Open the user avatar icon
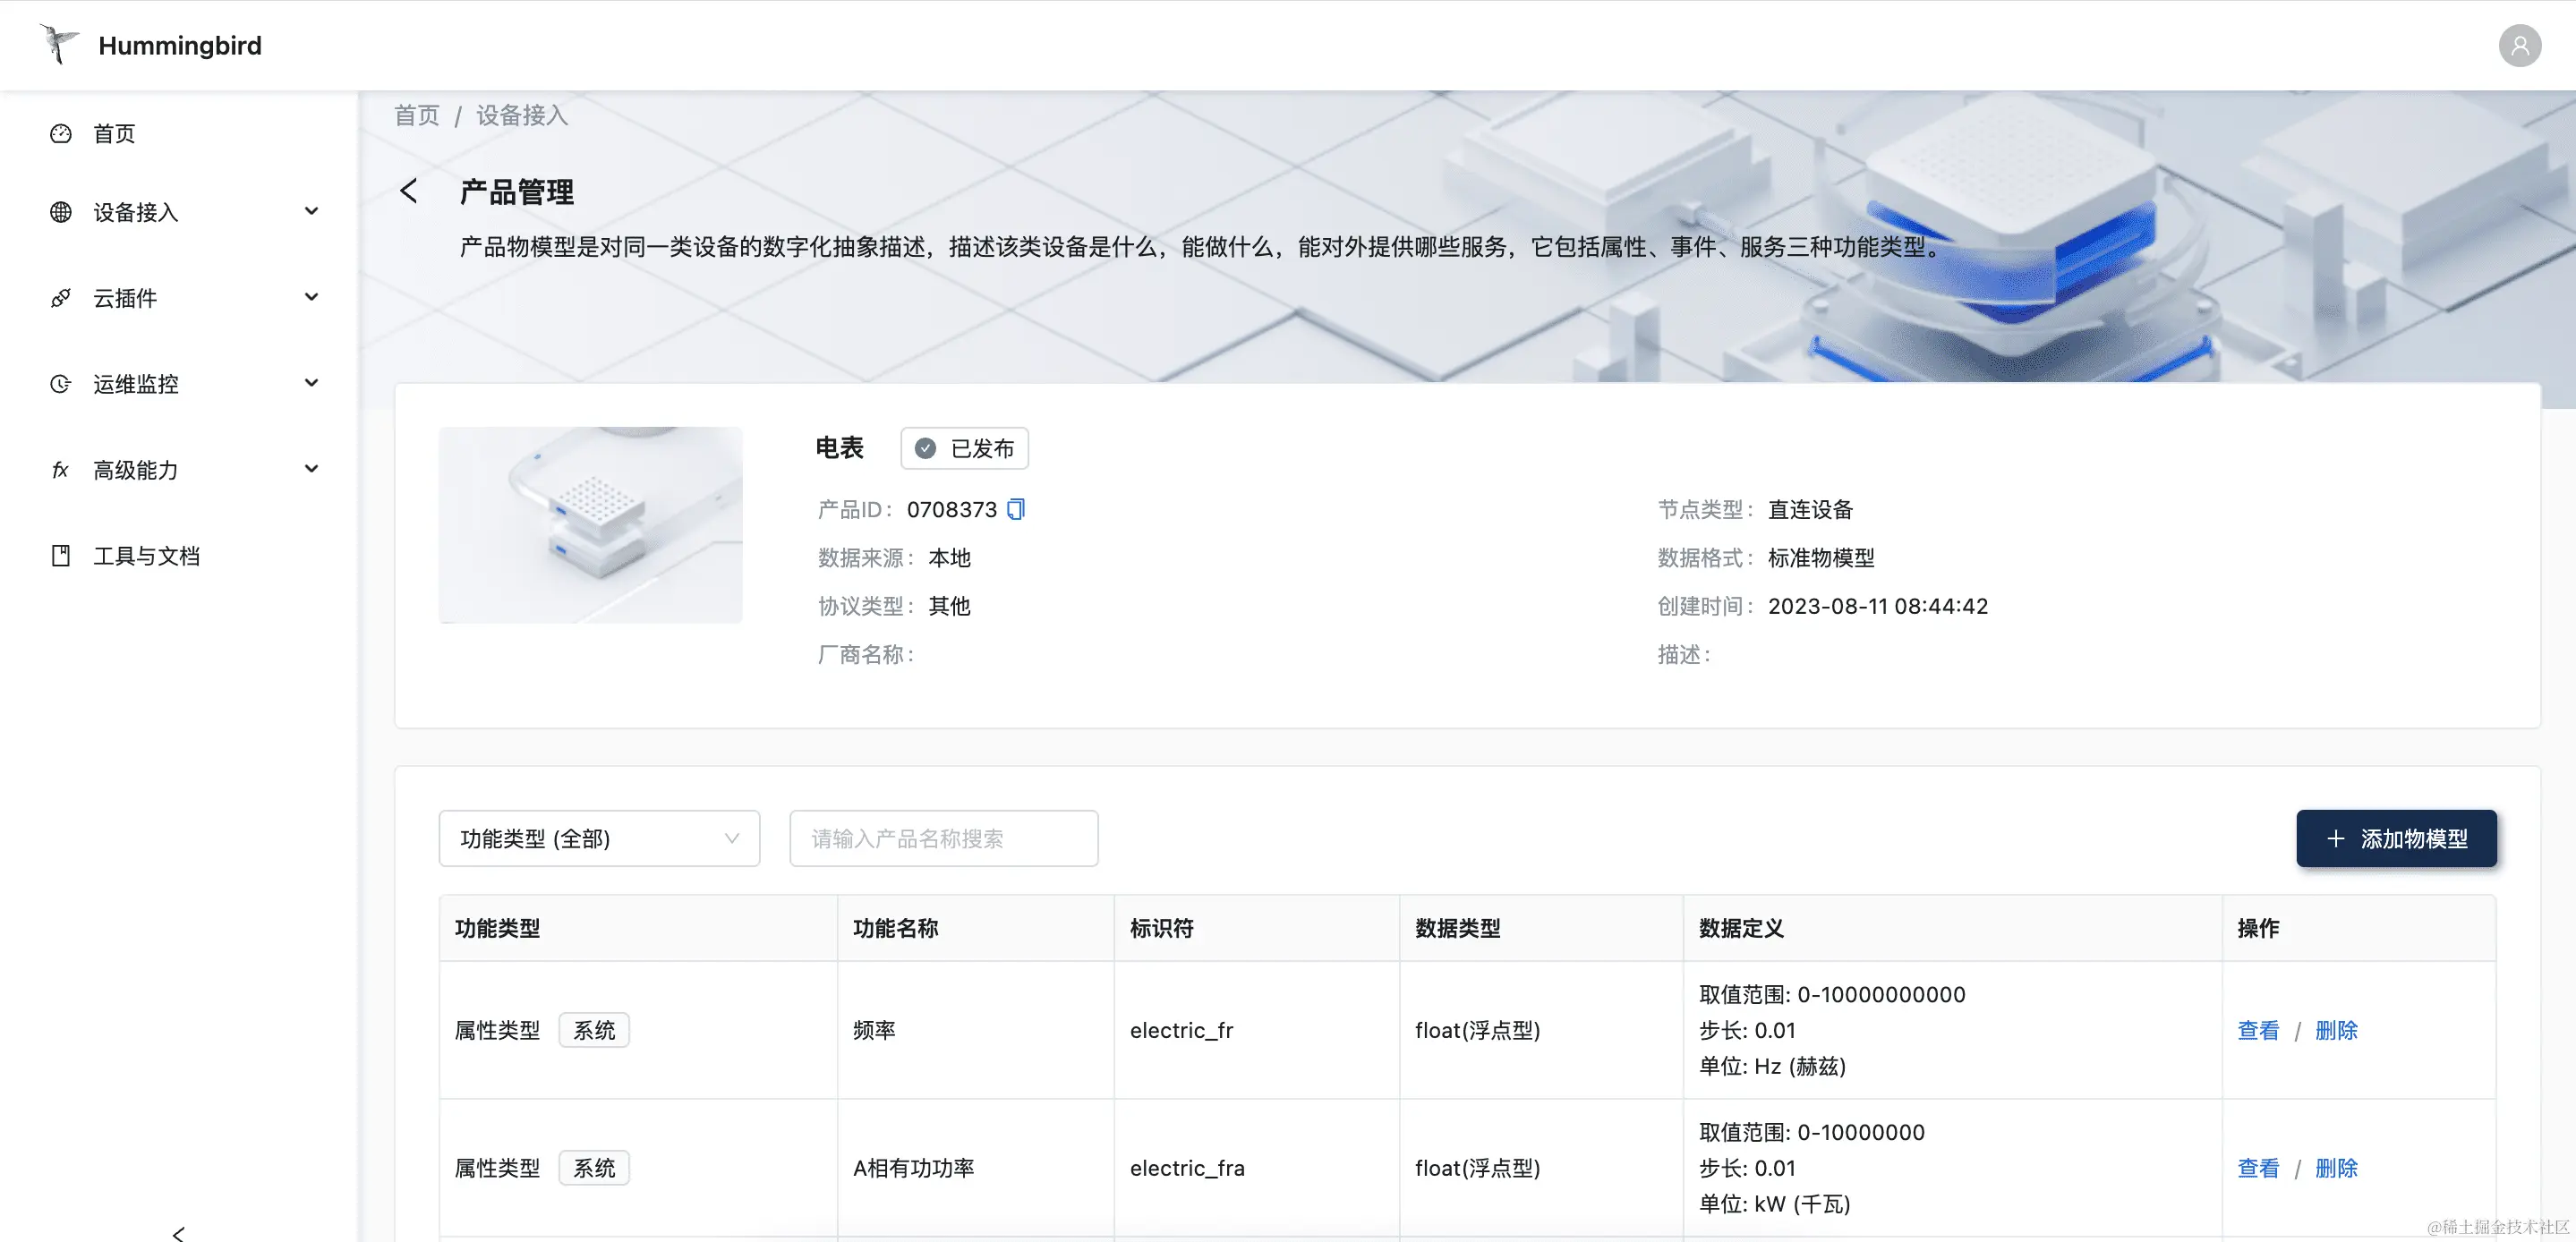 click(x=2519, y=46)
